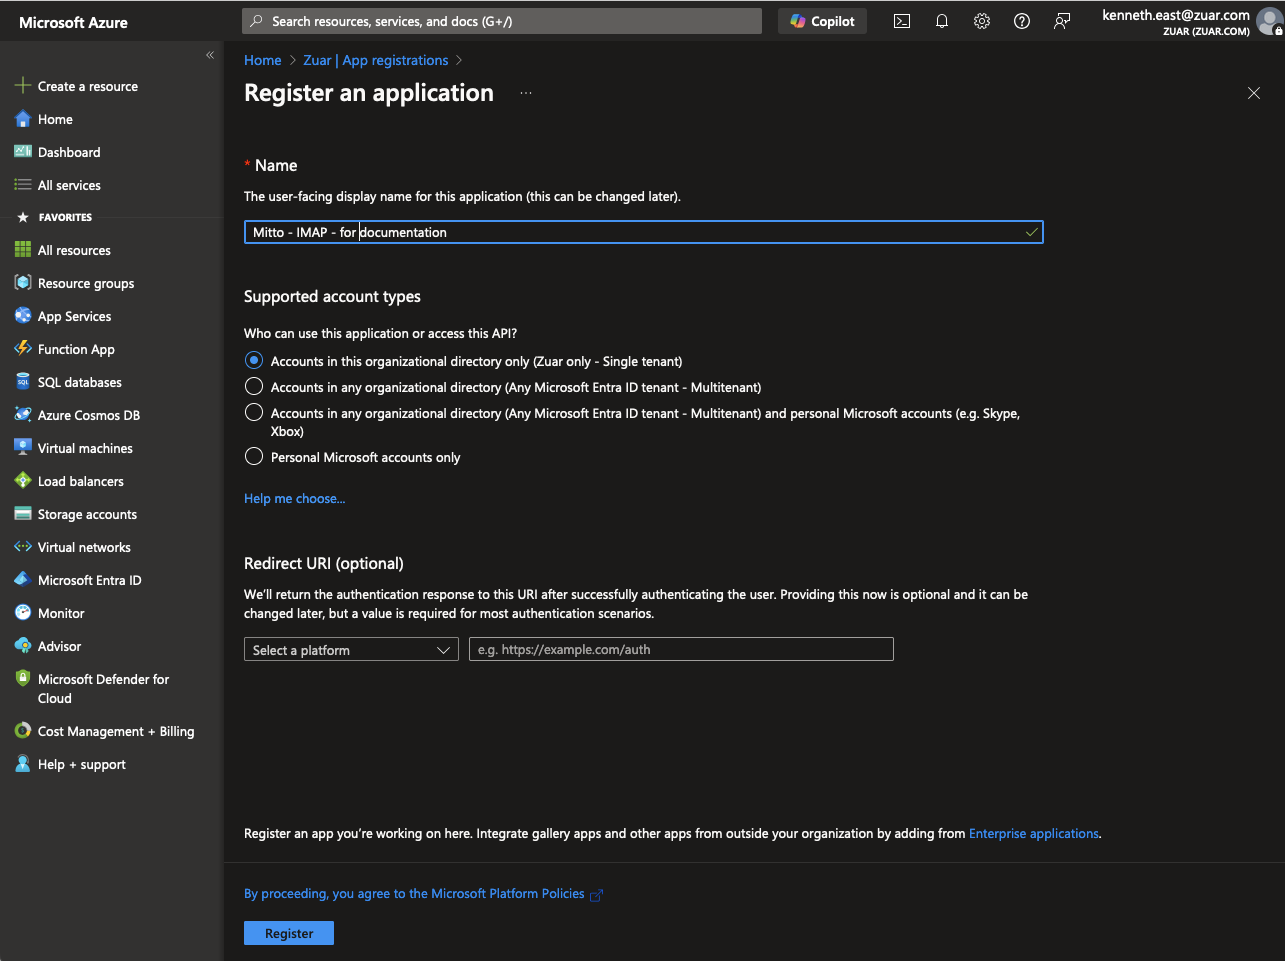
Task: Click the Home icon in sidebar
Action: point(22,119)
